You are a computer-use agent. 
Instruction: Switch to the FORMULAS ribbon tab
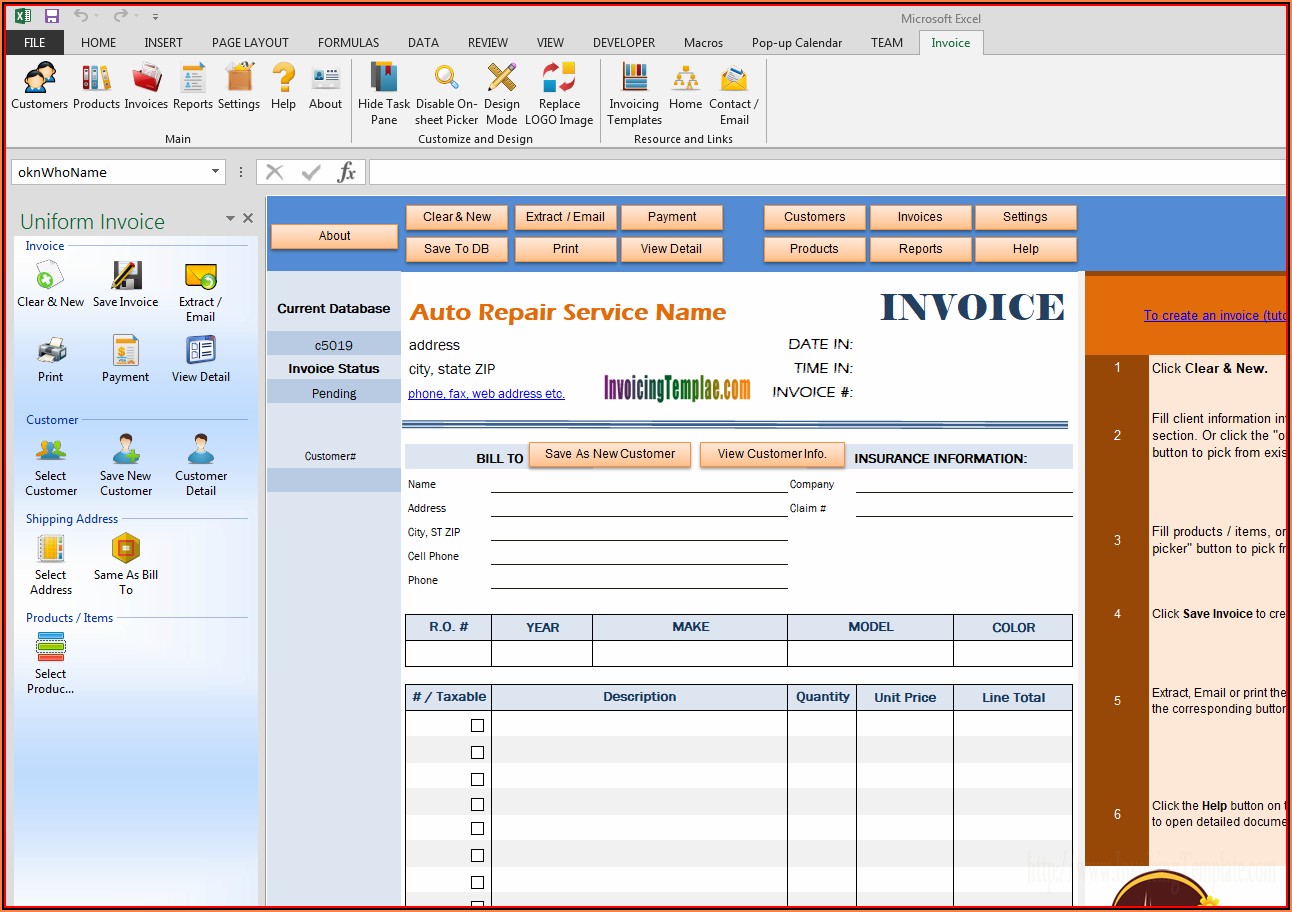(x=348, y=43)
